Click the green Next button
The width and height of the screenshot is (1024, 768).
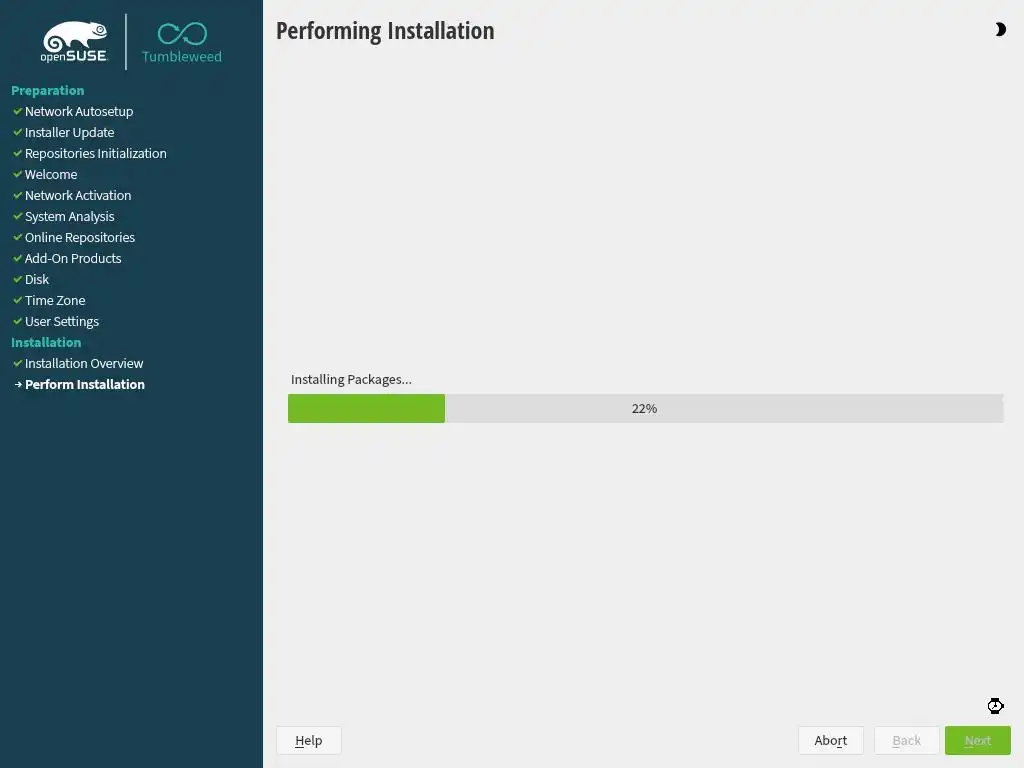pos(978,741)
